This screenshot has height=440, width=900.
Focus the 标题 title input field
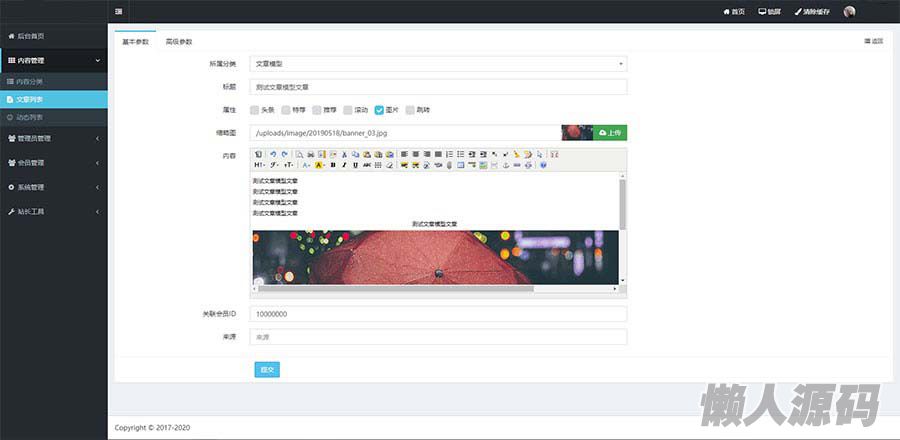[x=439, y=87]
